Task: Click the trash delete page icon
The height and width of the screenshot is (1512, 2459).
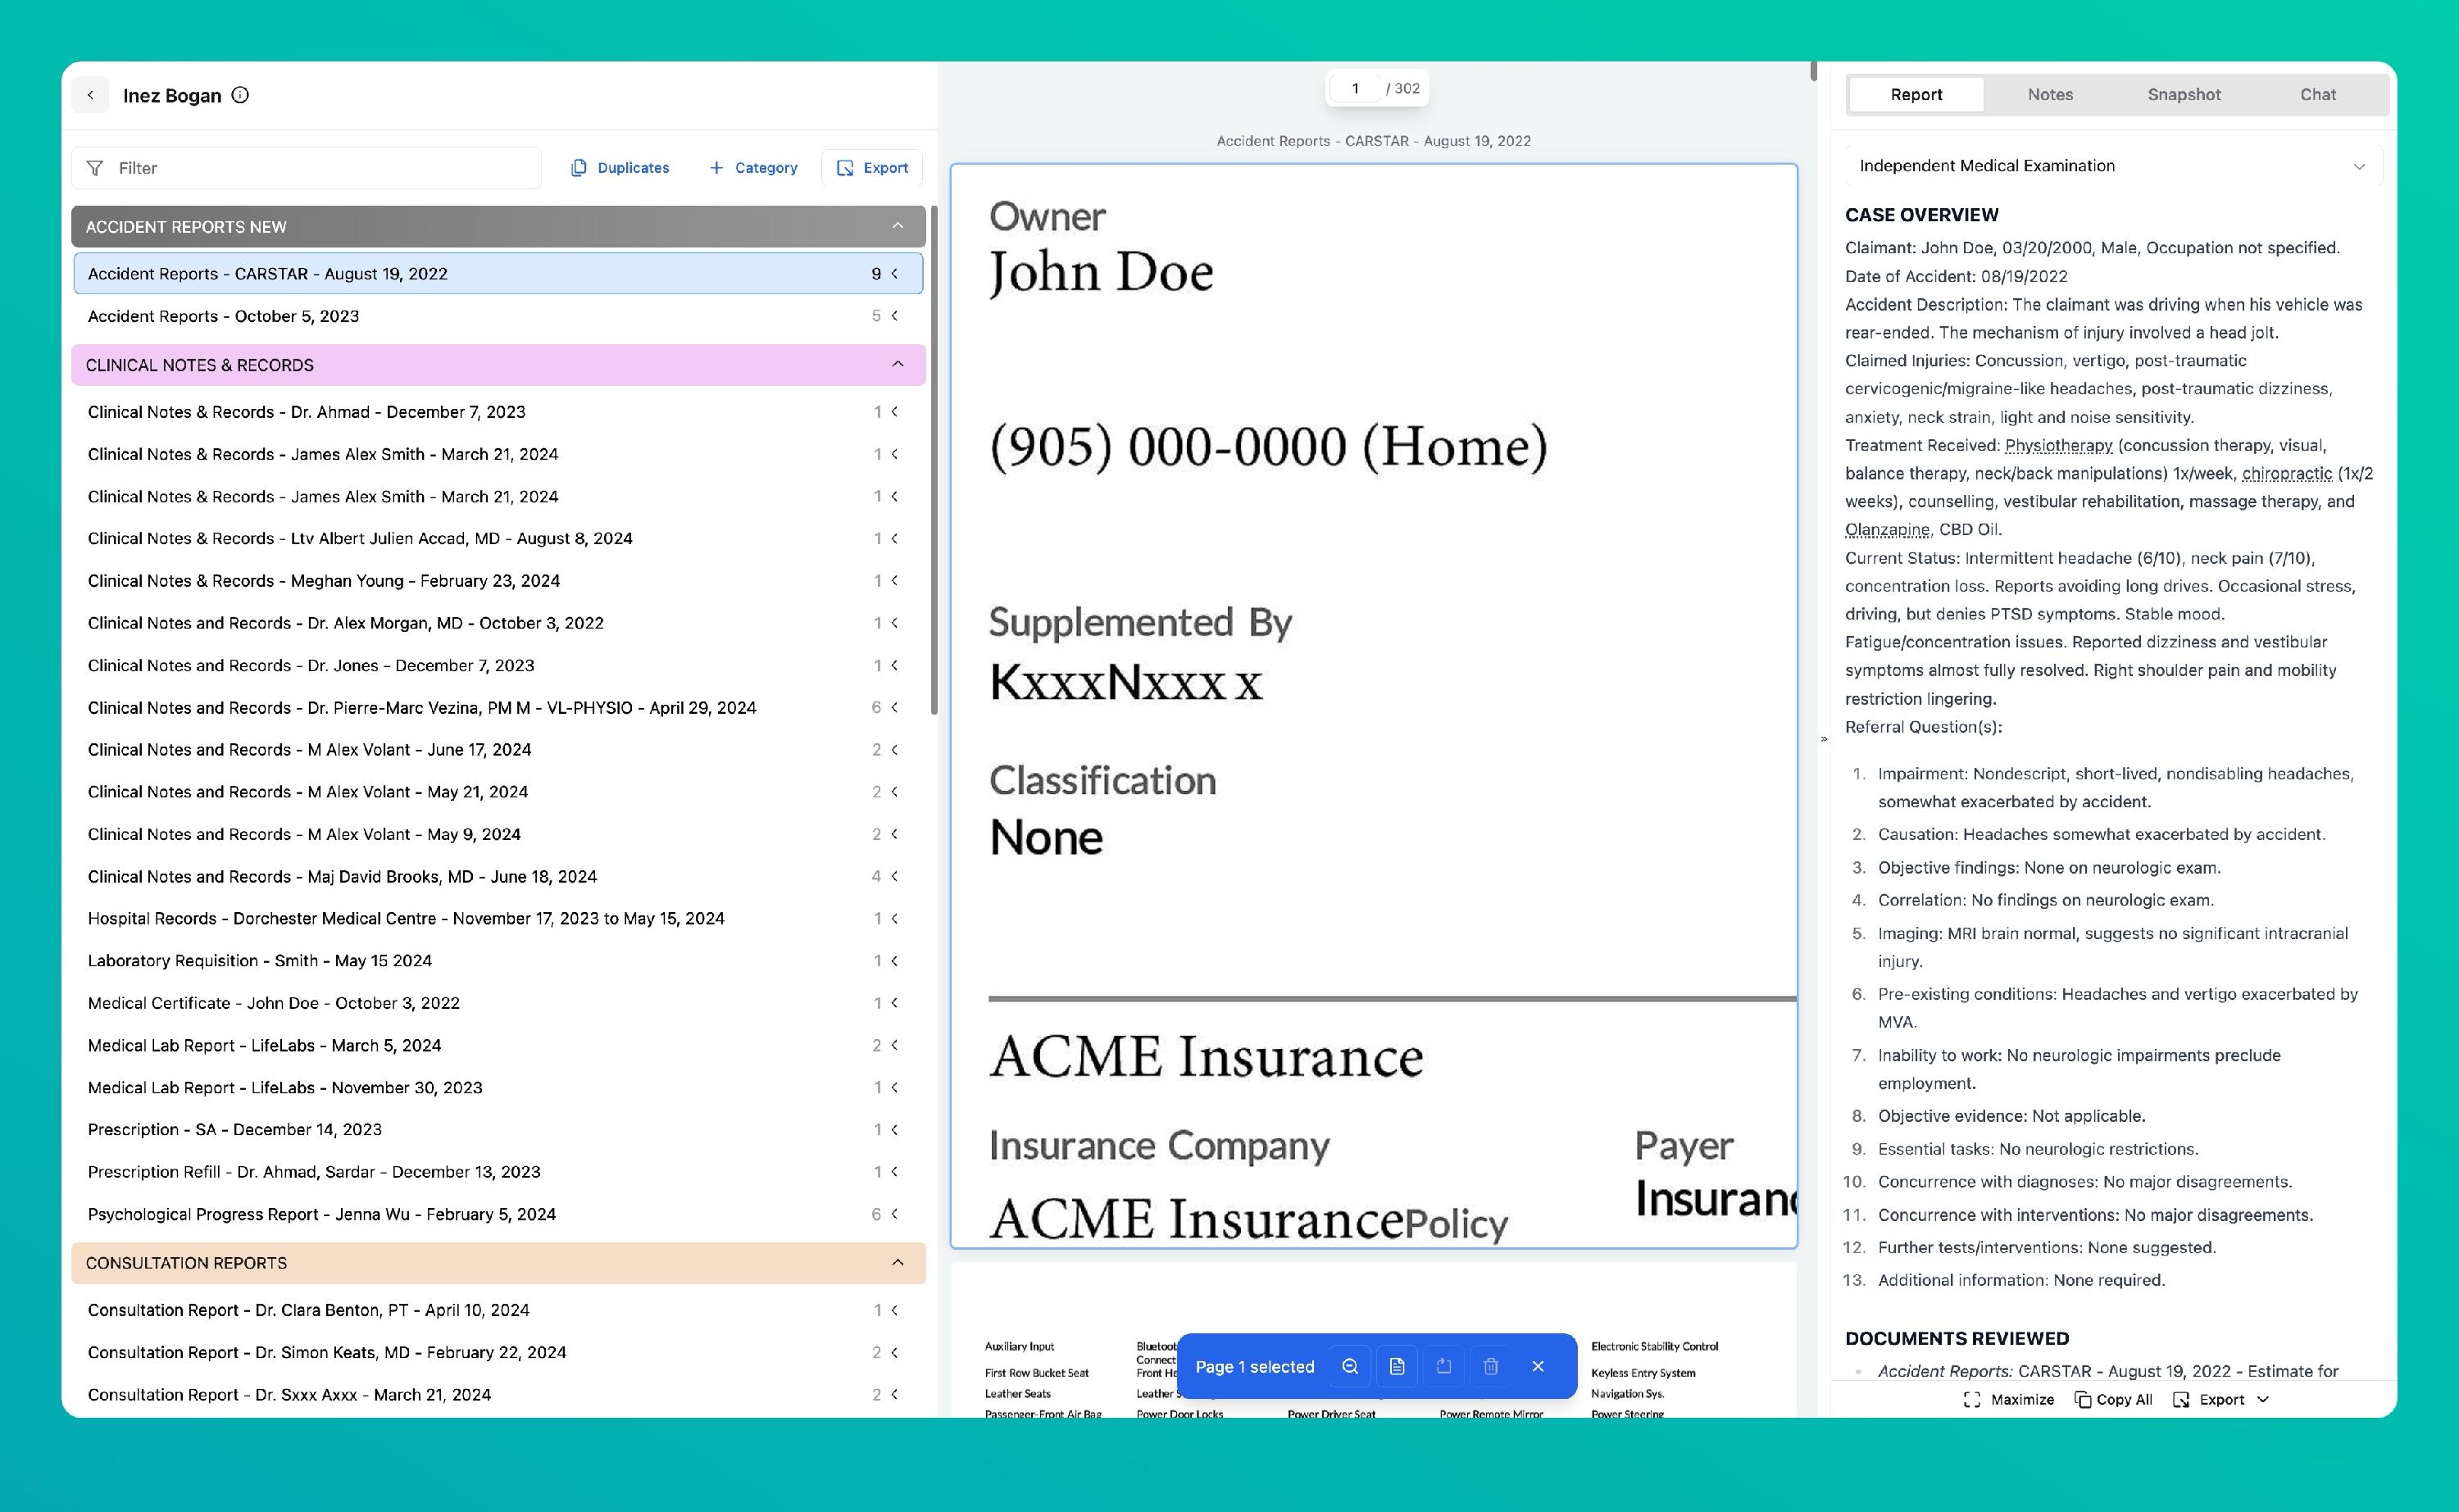Action: (x=1490, y=1366)
